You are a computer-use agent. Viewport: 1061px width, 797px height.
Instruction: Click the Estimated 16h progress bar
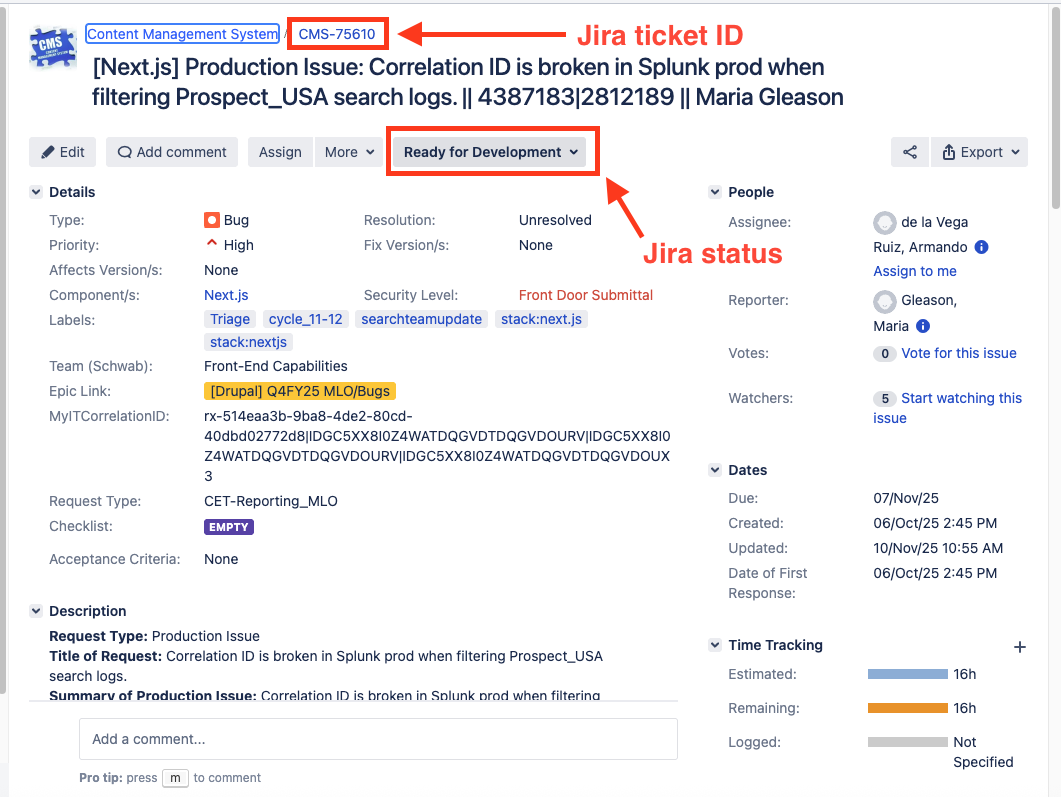coord(906,673)
